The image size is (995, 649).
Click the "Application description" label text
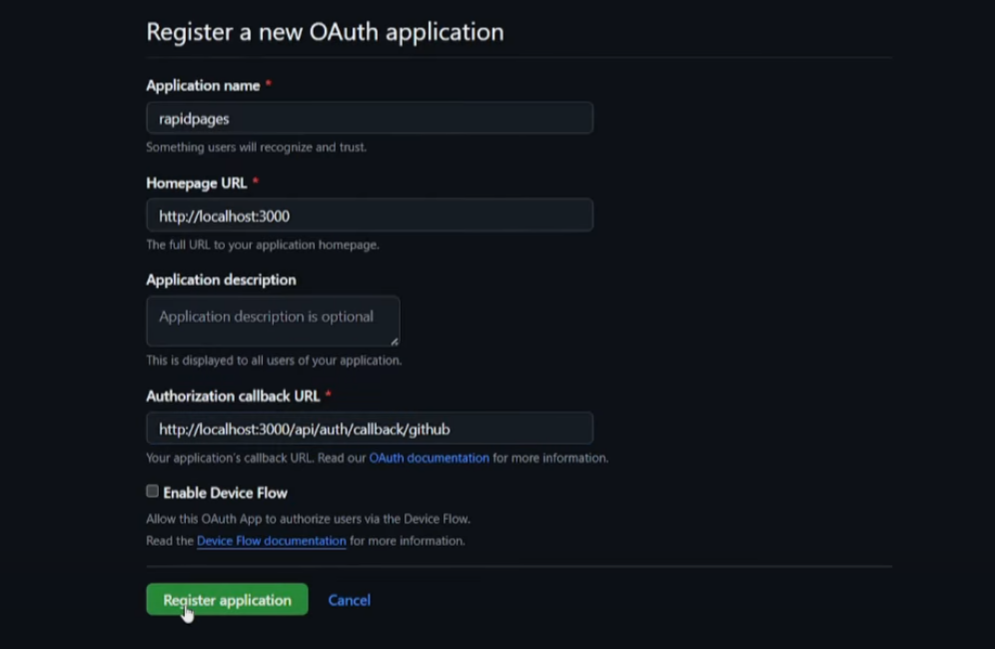tap(221, 280)
